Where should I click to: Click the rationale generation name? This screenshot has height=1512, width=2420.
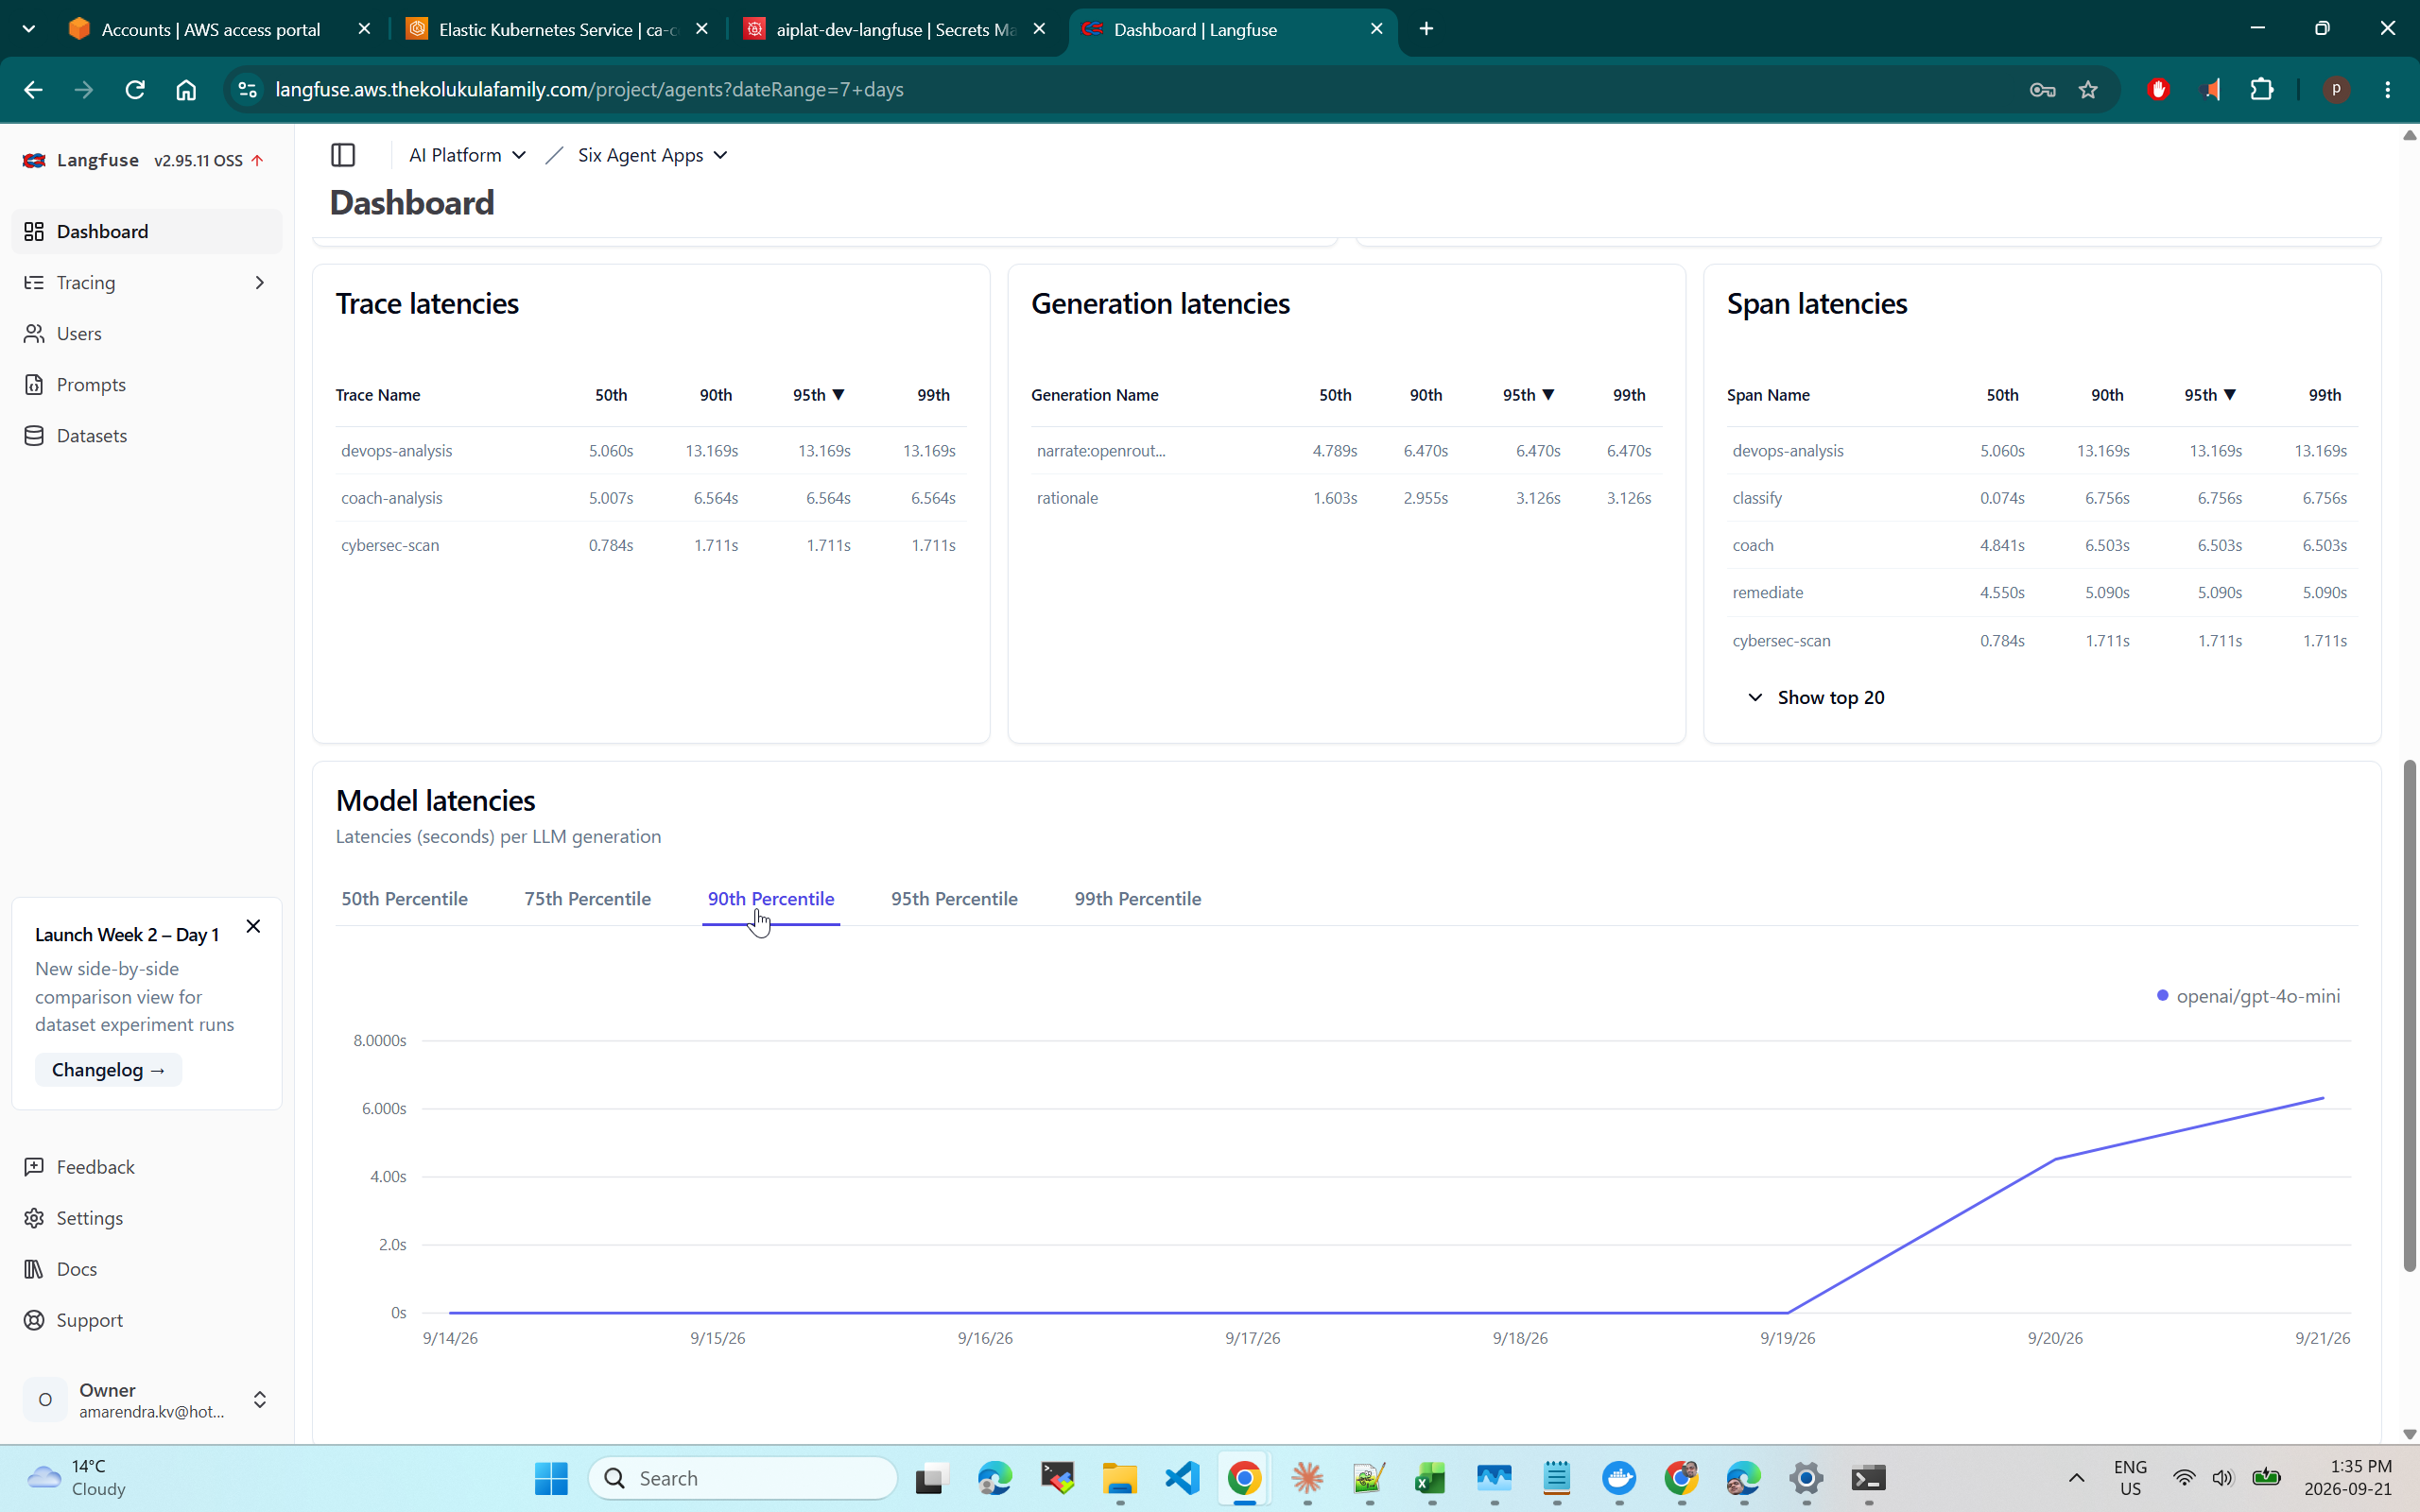click(1067, 498)
